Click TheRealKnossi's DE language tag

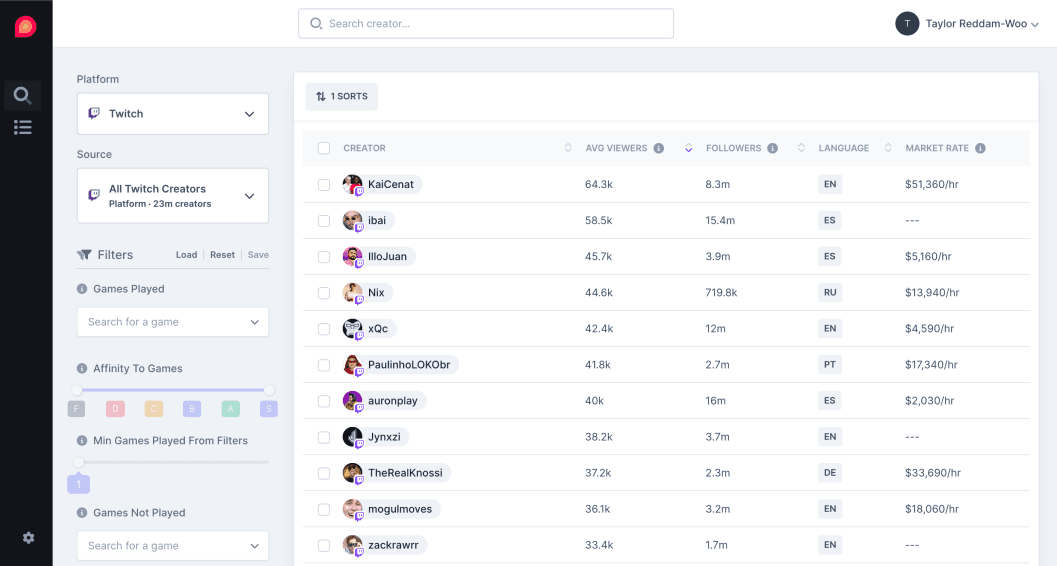(830, 472)
